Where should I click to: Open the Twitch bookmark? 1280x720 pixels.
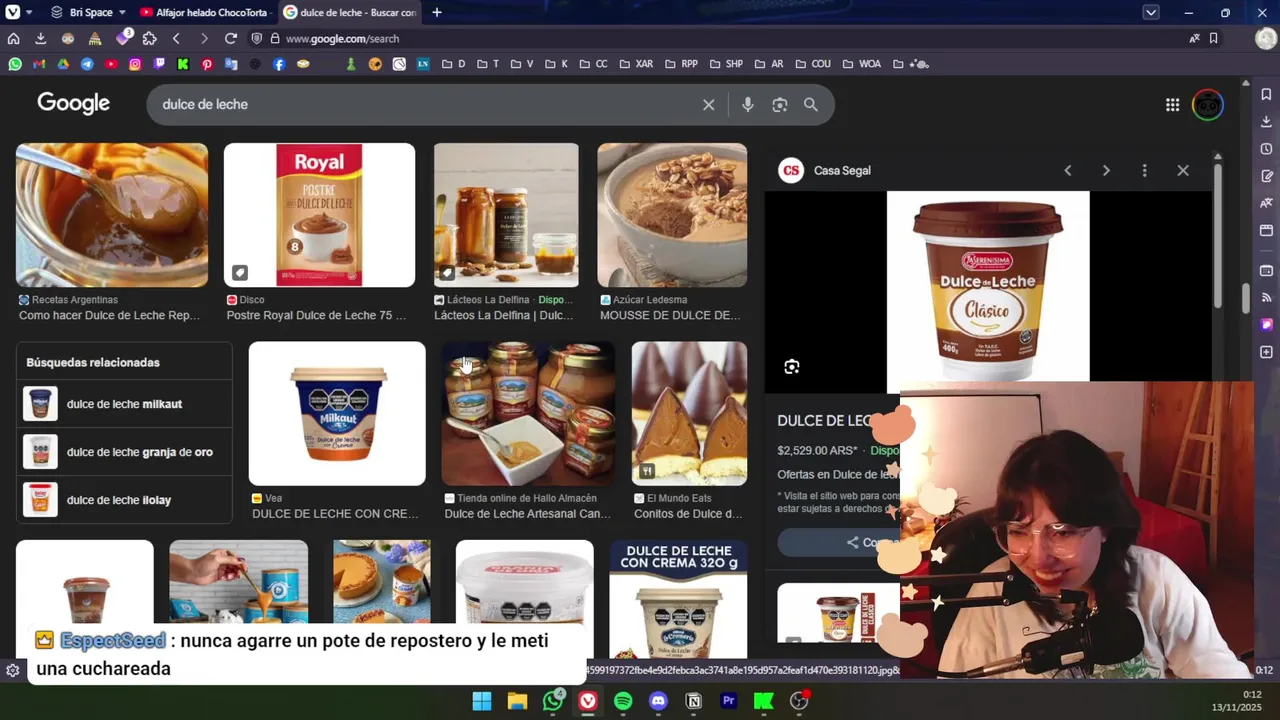click(x=159, y=64)
